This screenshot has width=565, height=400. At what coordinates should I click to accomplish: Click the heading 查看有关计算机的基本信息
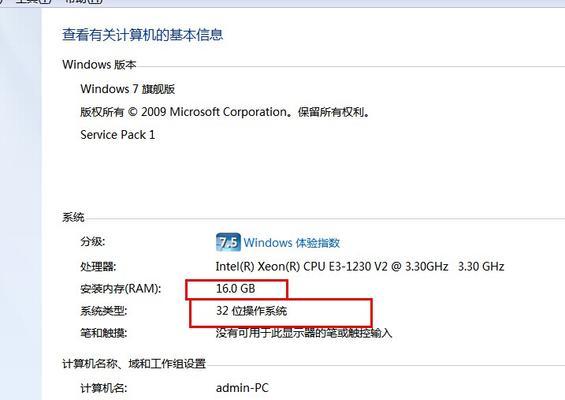[x=143, y=35]
